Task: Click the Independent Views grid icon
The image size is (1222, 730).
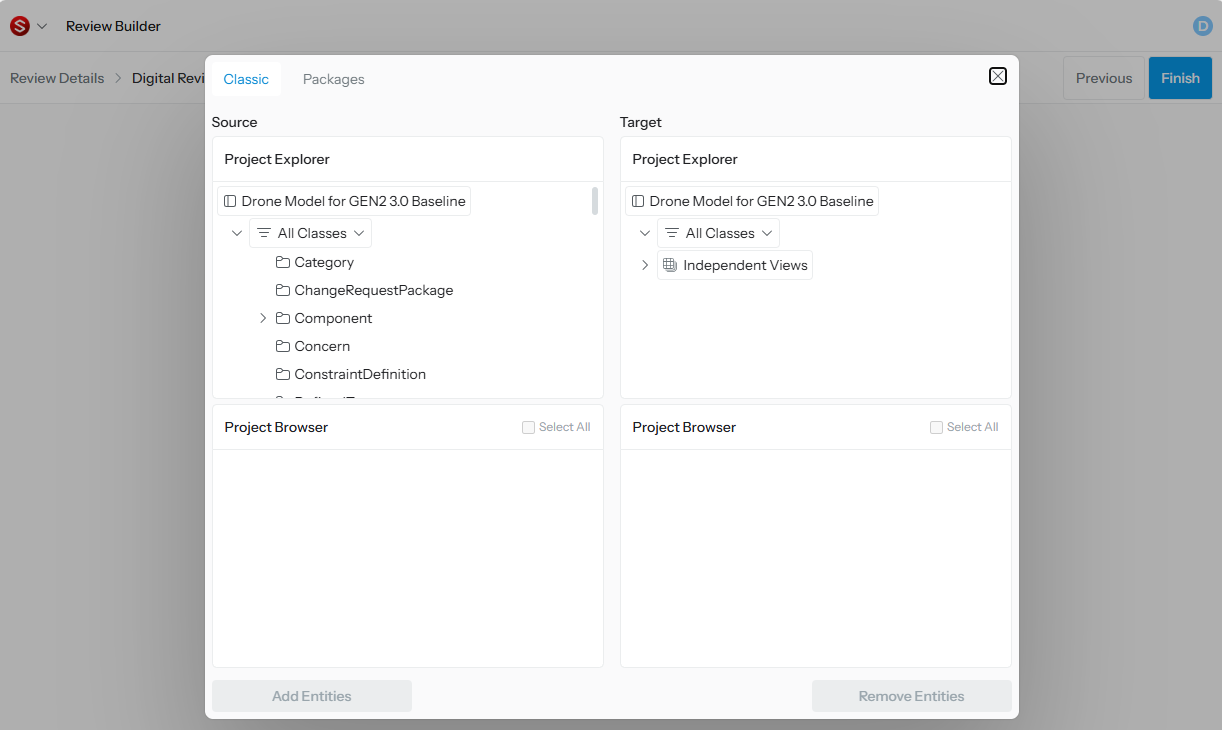Action: coord(670,265)
